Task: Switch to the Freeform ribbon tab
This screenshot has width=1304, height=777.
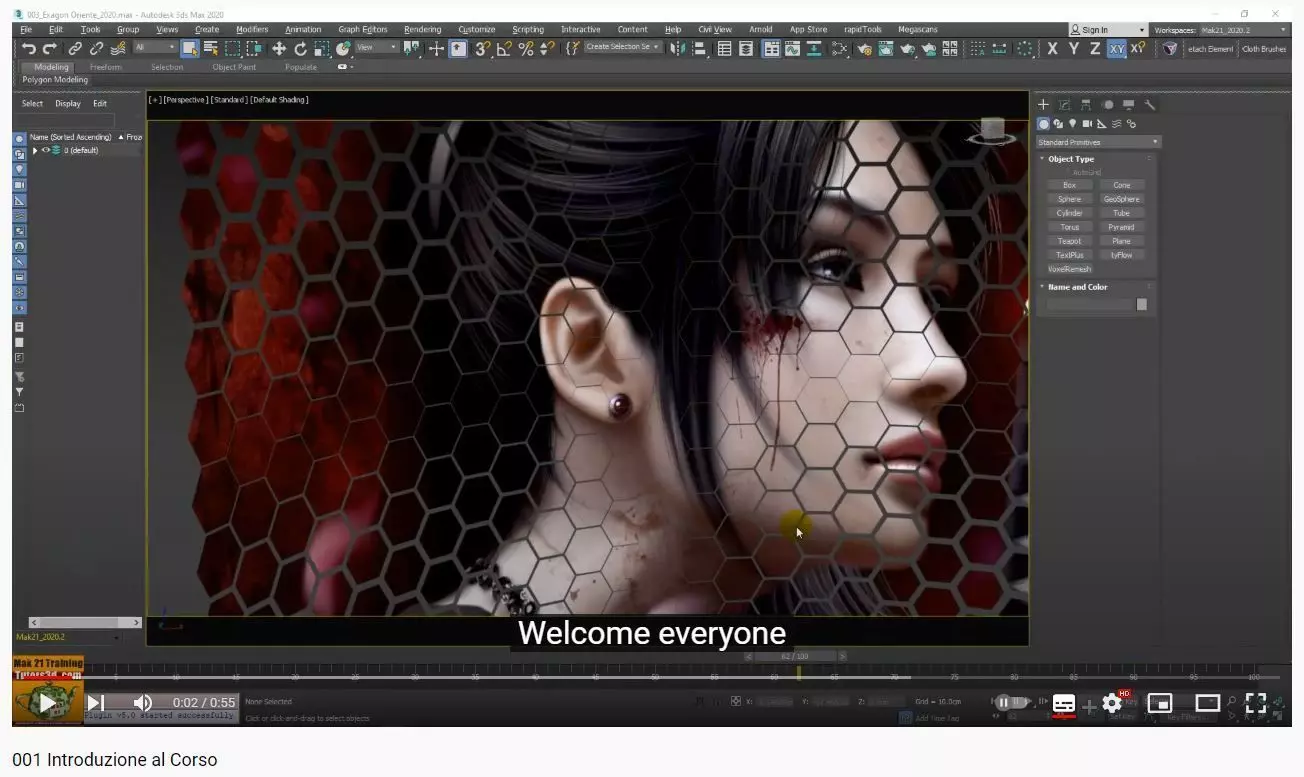Action: 105,67
